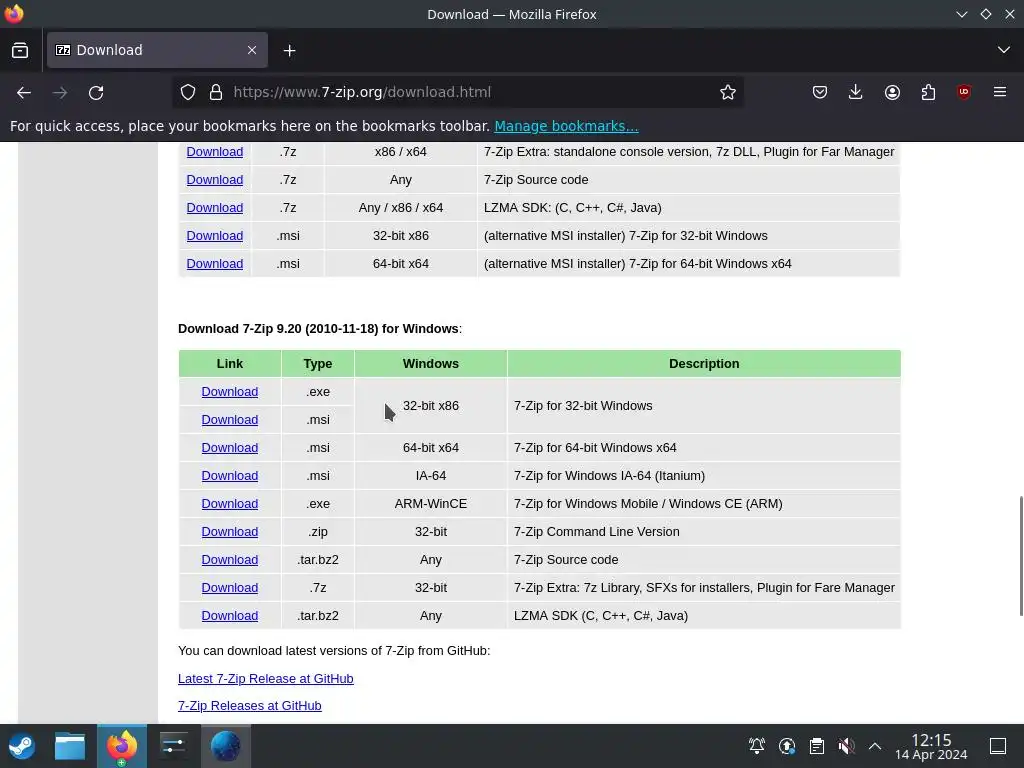1024x768 pixels.
Task: Select text '7-Zip for Windows IA-64 (Itanium)'
Action: click(609, 476)
